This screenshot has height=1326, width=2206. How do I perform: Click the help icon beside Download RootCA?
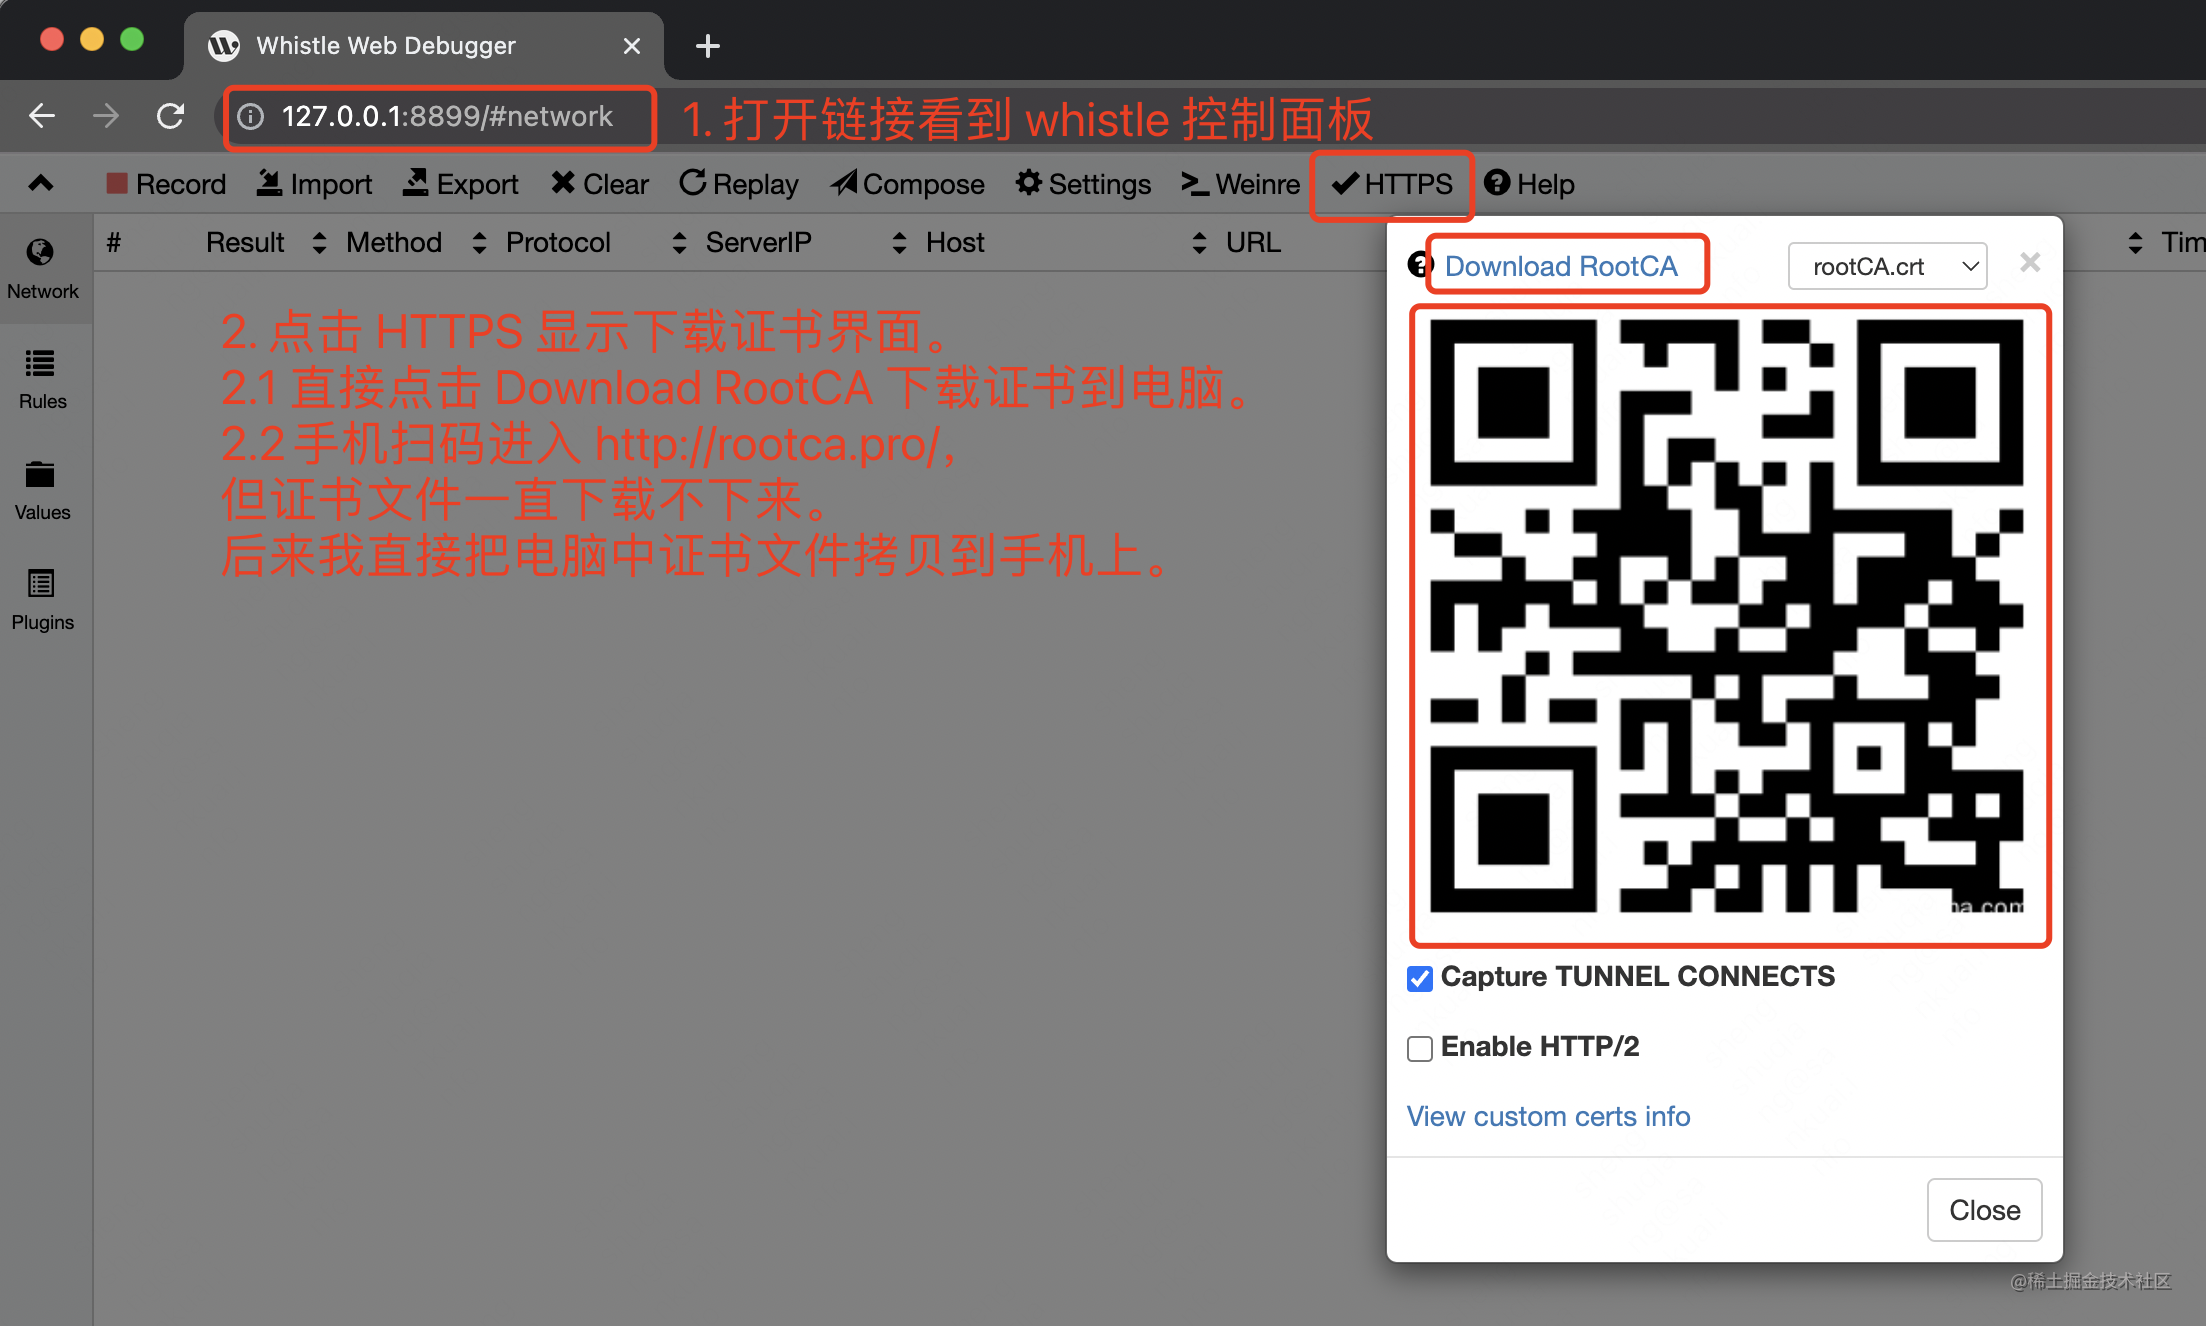click(x=1419, y=264)
